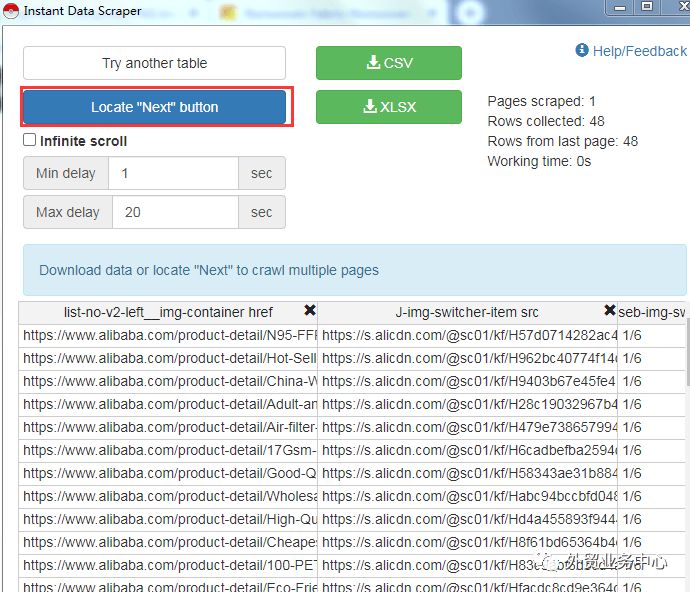This screenshot has height=592, width=690.
Task: Select the 100-PET product-detail URL cell
Action: pos(168,565)
